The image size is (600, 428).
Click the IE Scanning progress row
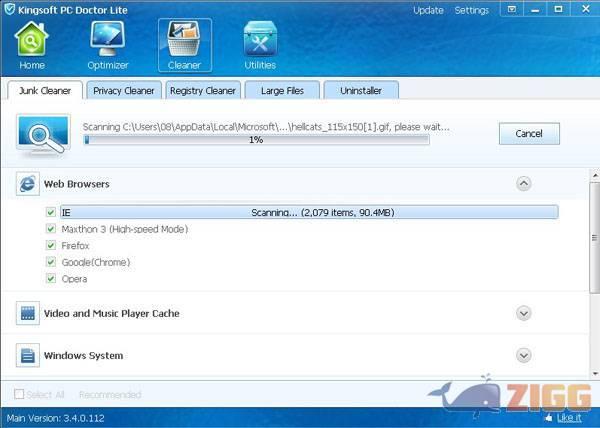coord(309,212)
